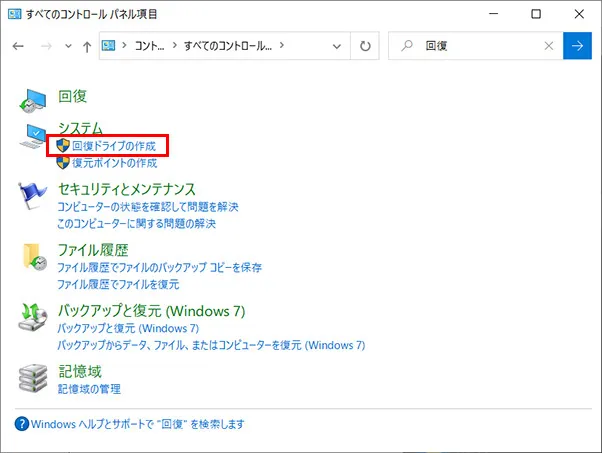Open ファイル履歴でファイルを復元 link
602x453 pixels.
coord(118,284)
